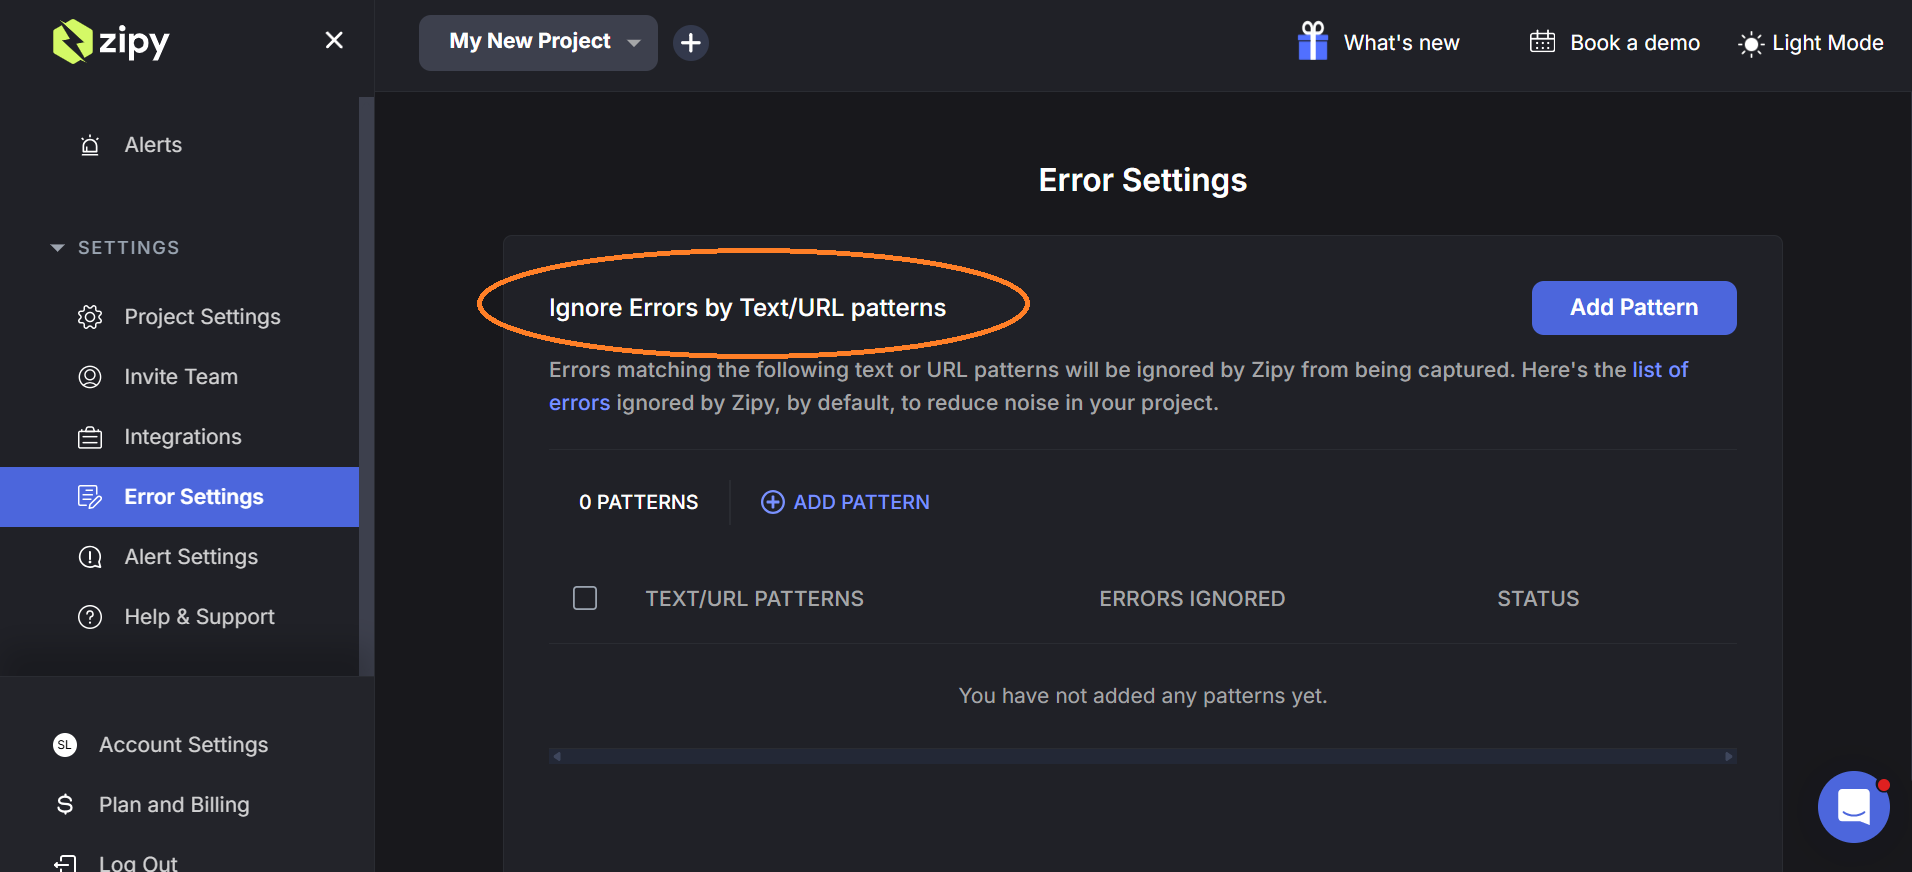Viewport: 1912px width, 872px height.
Task: Click the plus icon to add new project
Action: click(x=690, y=43)
